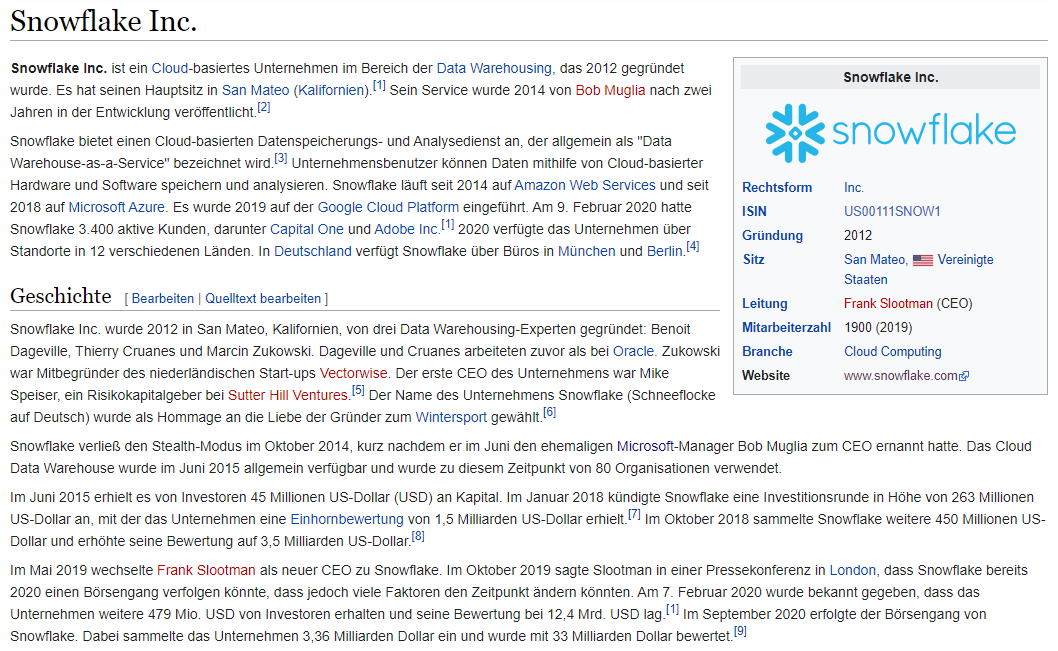Open the Gründung label link in infobox

[773, 236]
